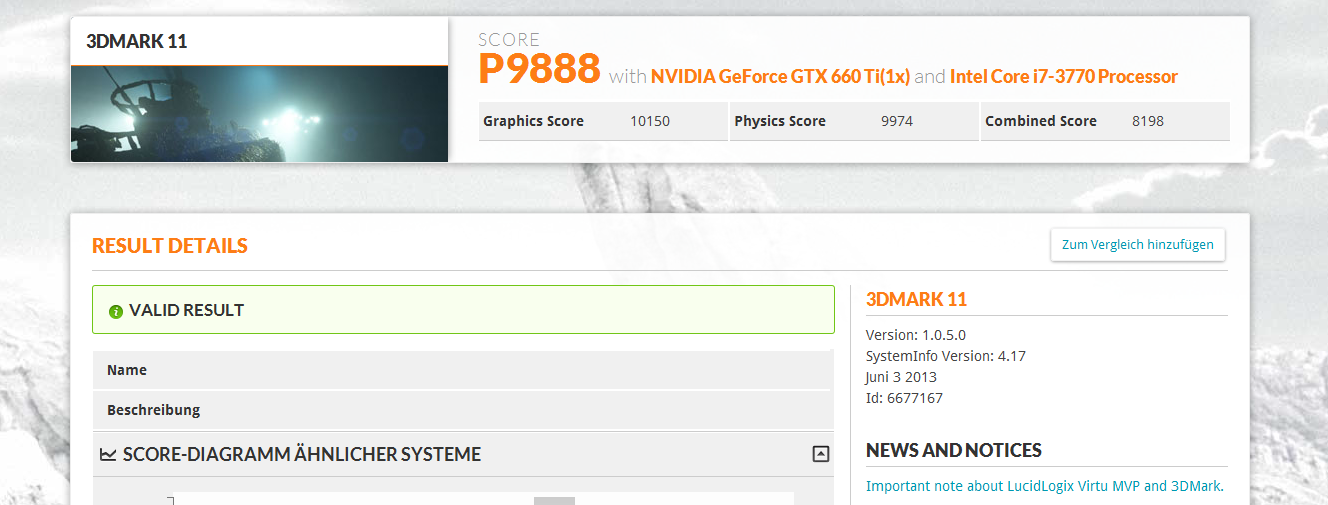Click the '3DMARK 11' title above the thumbnail
This screenshot has height=505, width=1328.
tap(137, 41)
